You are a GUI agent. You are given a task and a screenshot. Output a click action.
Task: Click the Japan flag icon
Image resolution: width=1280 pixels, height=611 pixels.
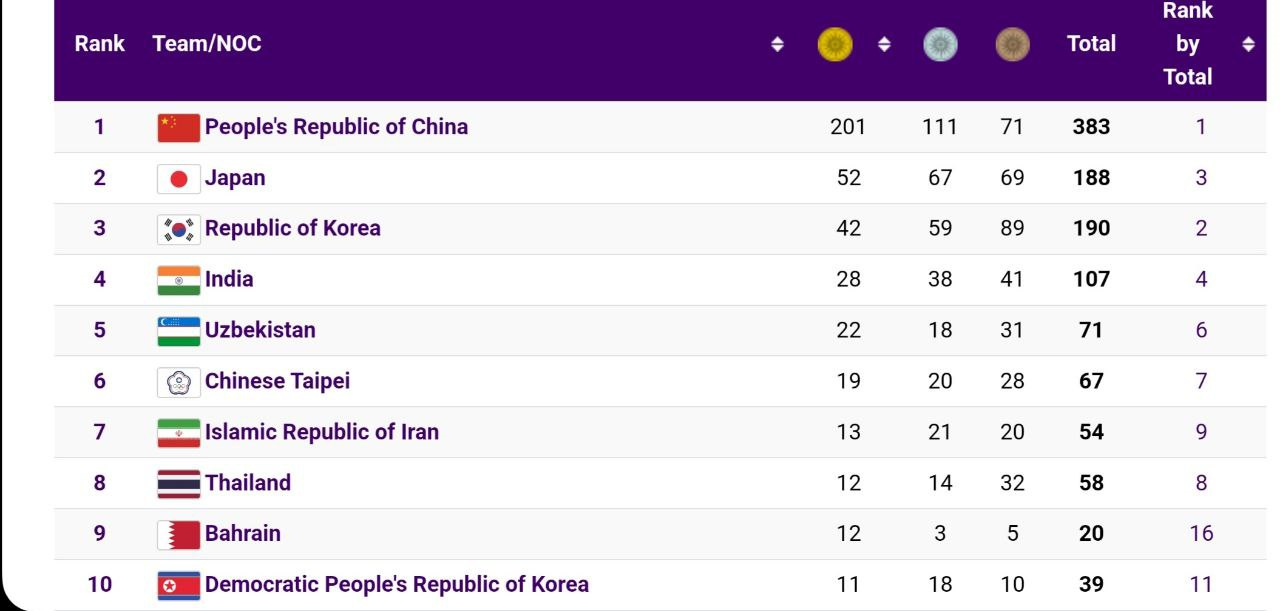coord(179,179)
